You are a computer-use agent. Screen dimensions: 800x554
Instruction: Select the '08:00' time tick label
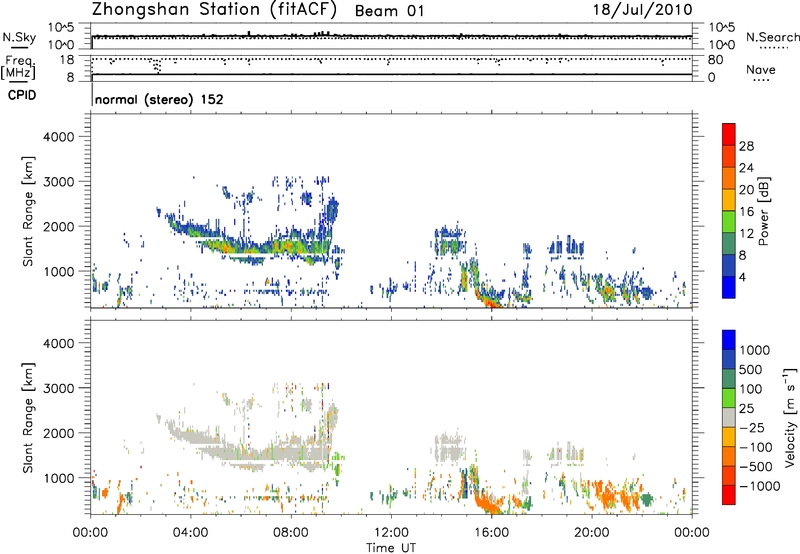(291, 533)
